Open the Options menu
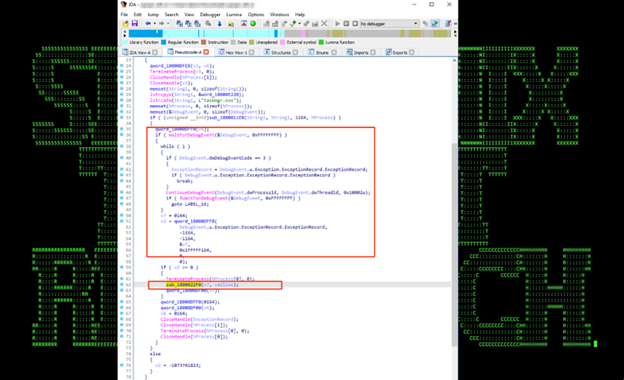Screen dimensions: 624x380 pyautogui.click(x=256, y=14)
